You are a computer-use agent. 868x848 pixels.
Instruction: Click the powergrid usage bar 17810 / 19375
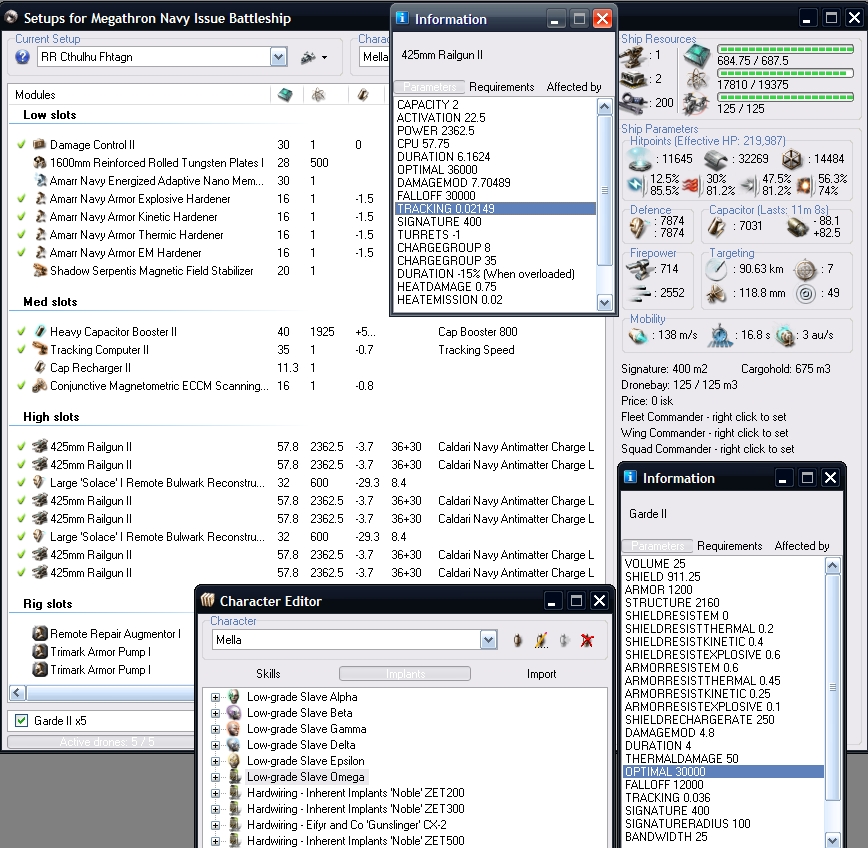[x=785, y=73]
